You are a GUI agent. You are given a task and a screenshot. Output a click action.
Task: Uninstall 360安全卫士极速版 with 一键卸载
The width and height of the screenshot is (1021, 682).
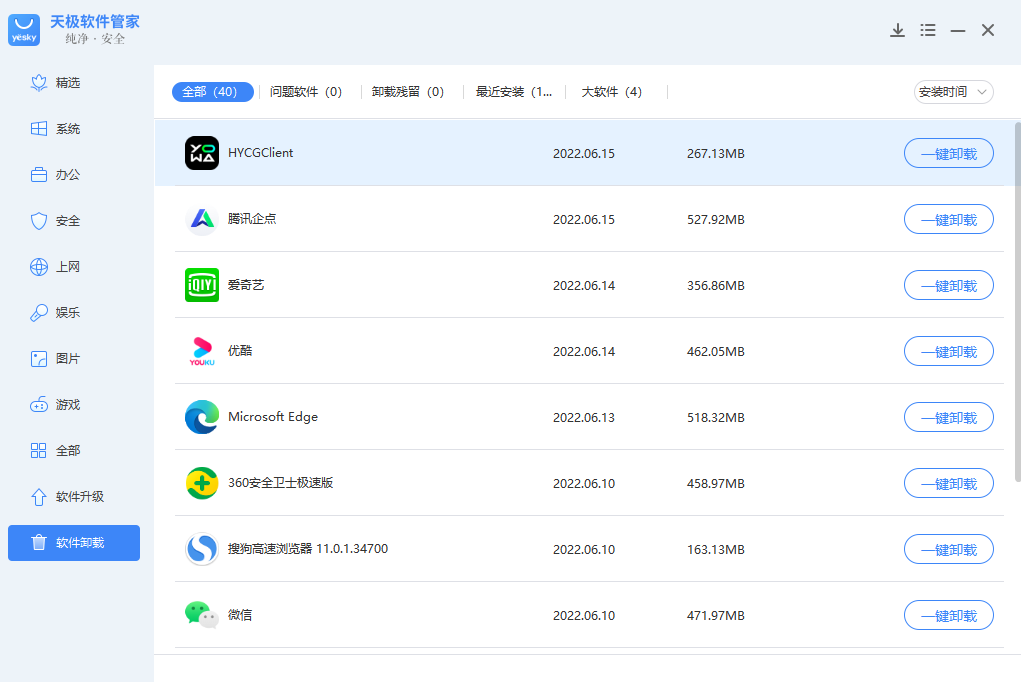tap(949, 483)
